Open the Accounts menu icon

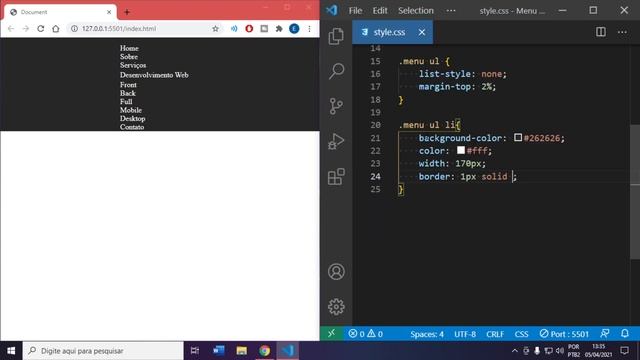(336, 271)
